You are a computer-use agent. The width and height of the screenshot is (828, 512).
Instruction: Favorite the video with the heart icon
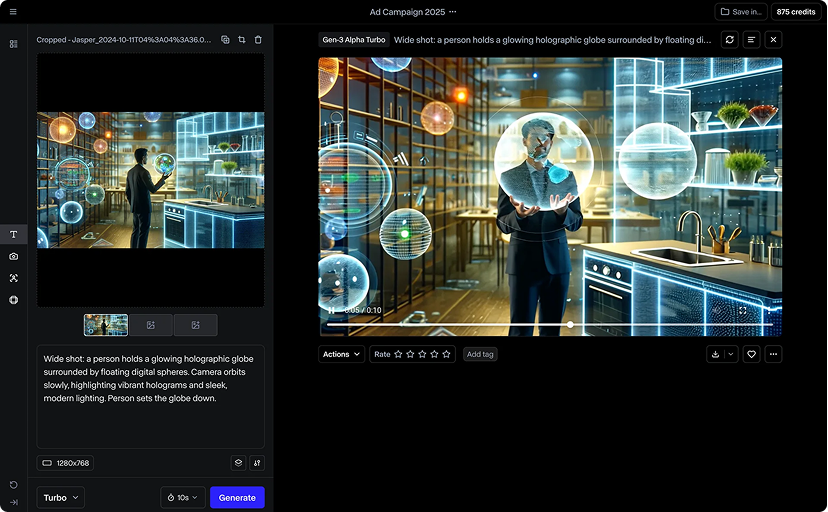751,354
